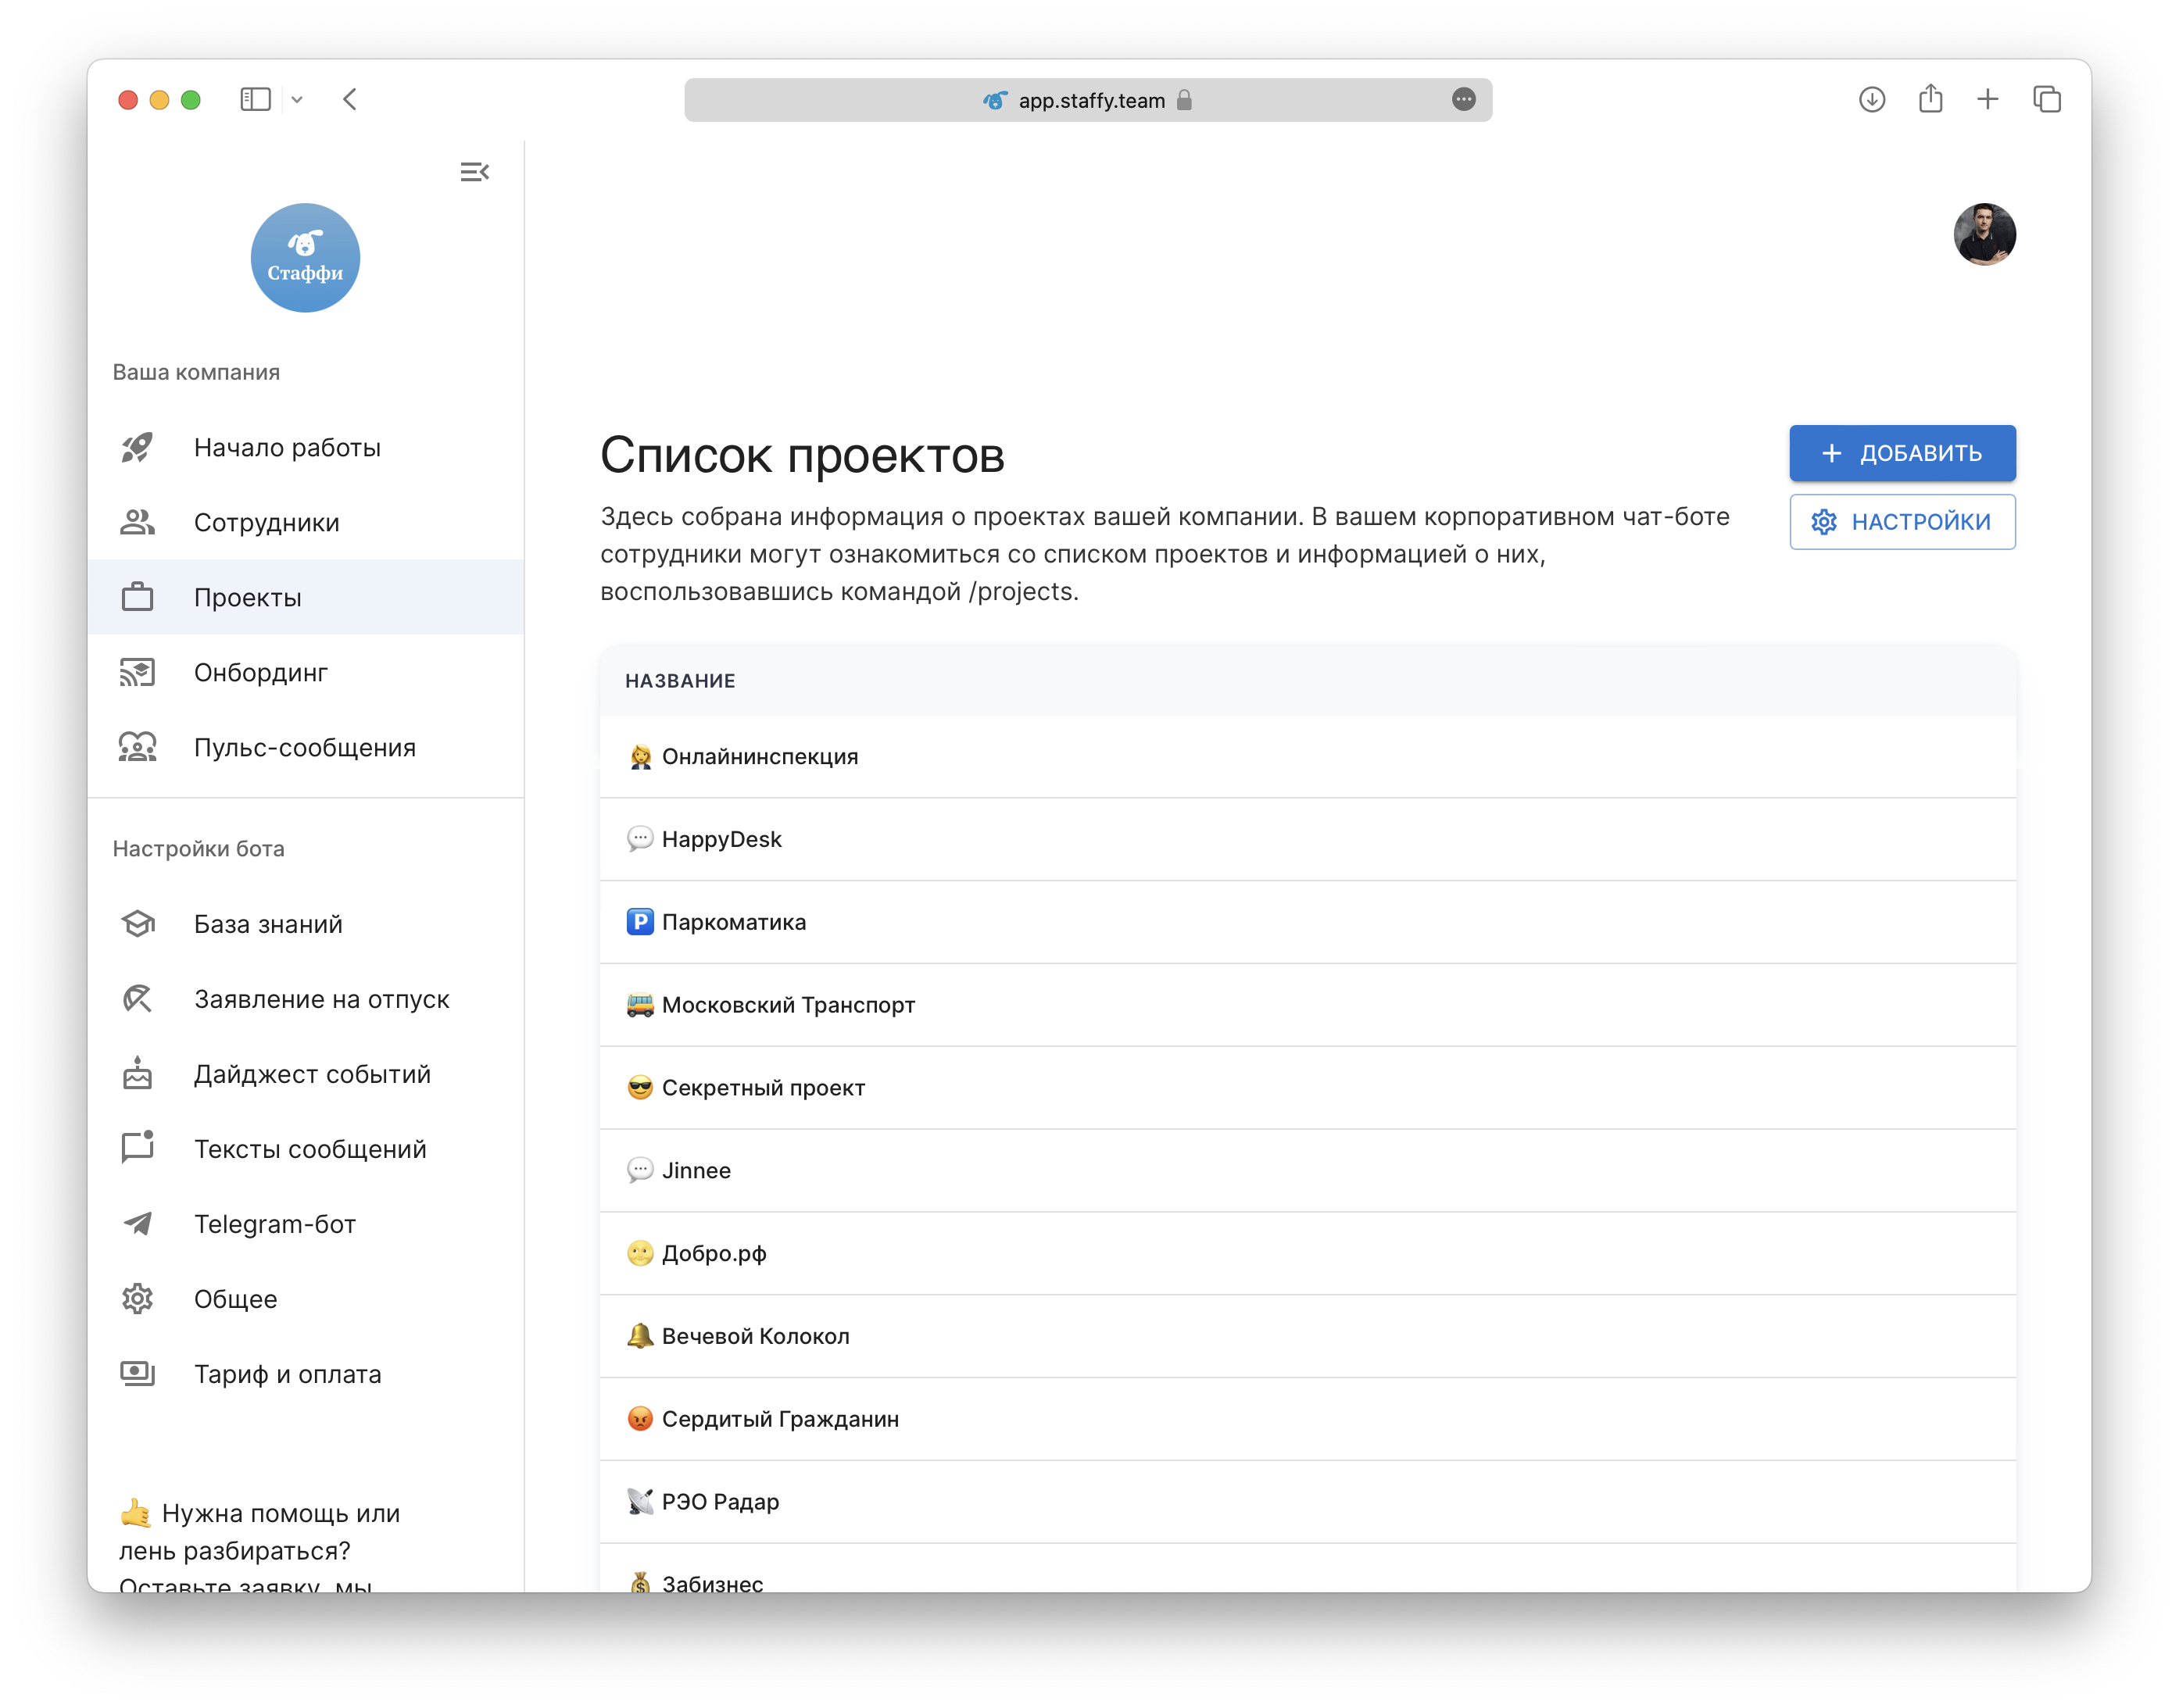Click the cast icon beside Онбординг

pyautogui.click(x=137, y=672)
